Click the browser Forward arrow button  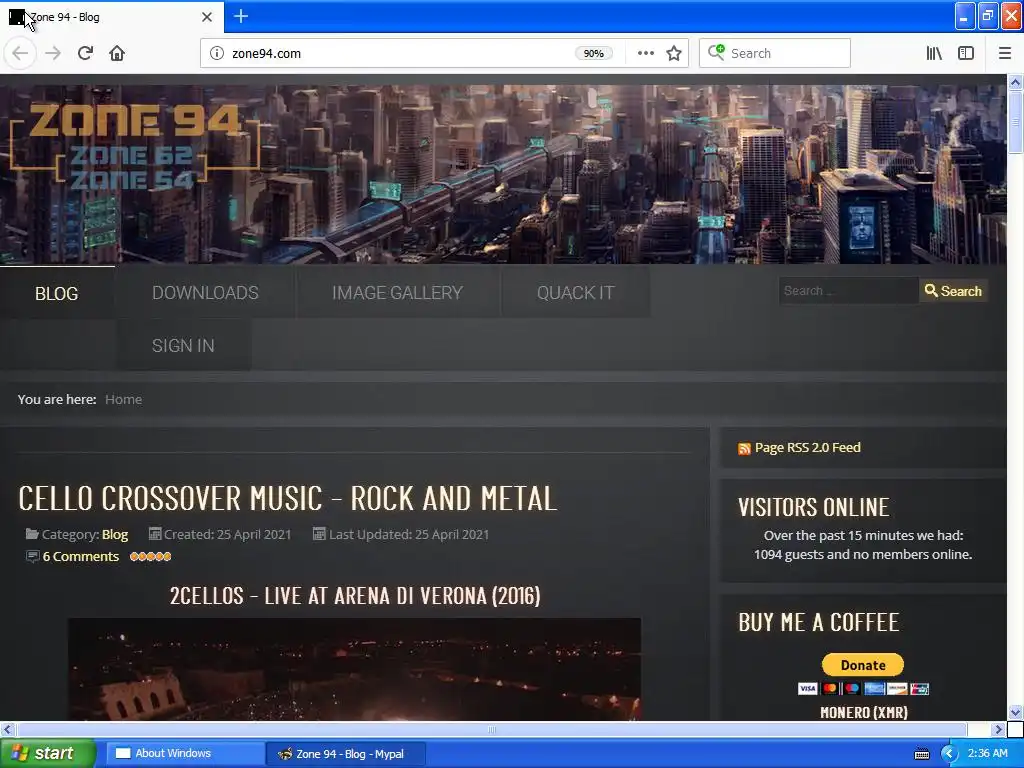point(53,54)
